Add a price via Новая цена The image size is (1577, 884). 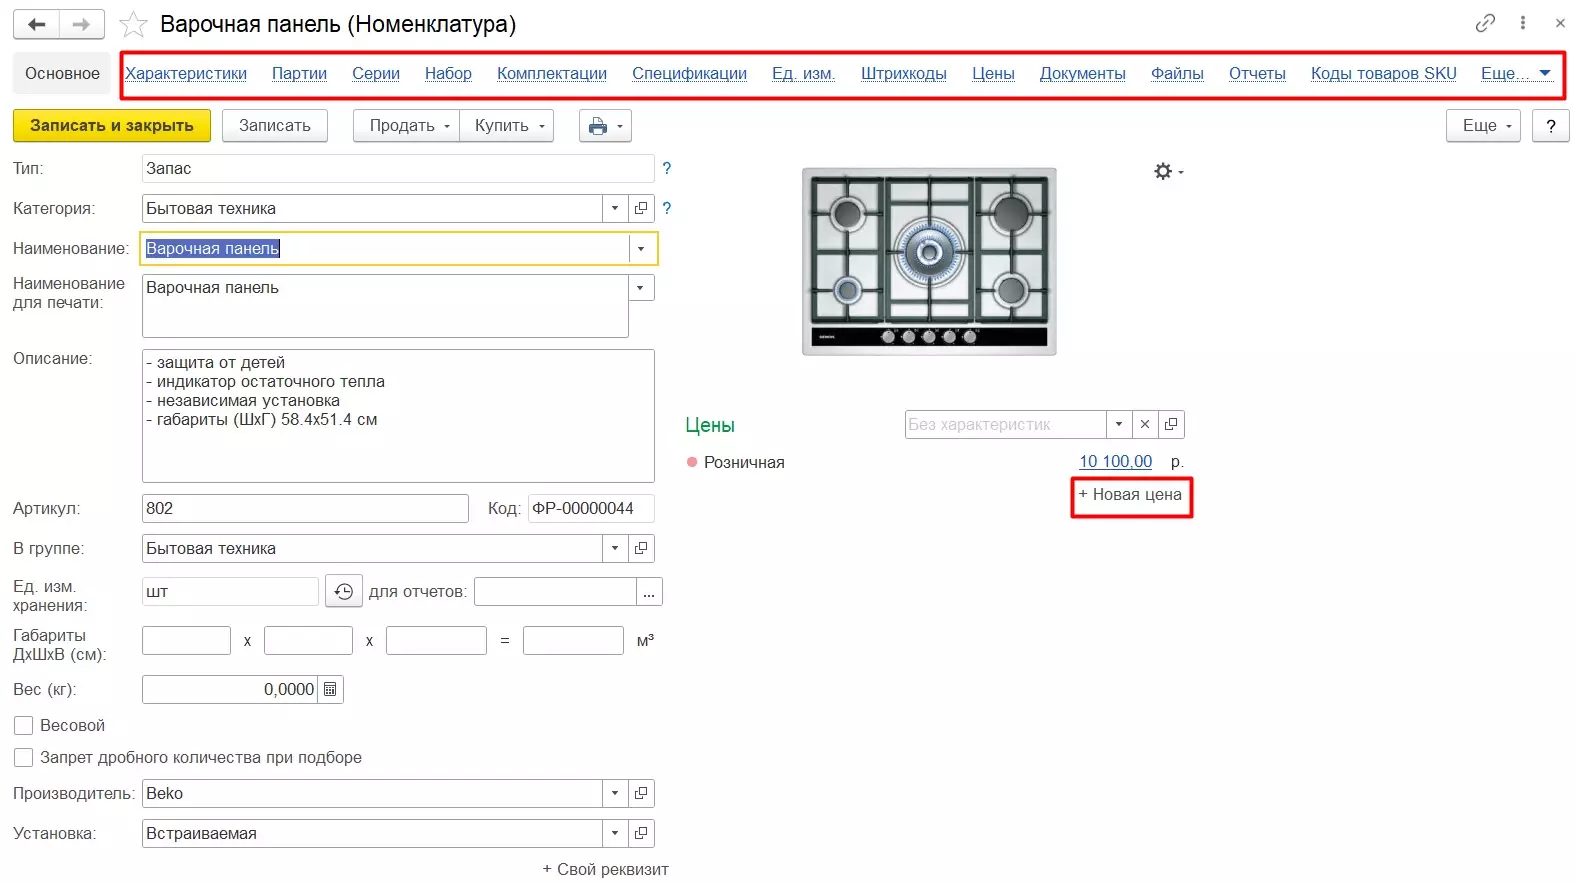pos(1130,495)
